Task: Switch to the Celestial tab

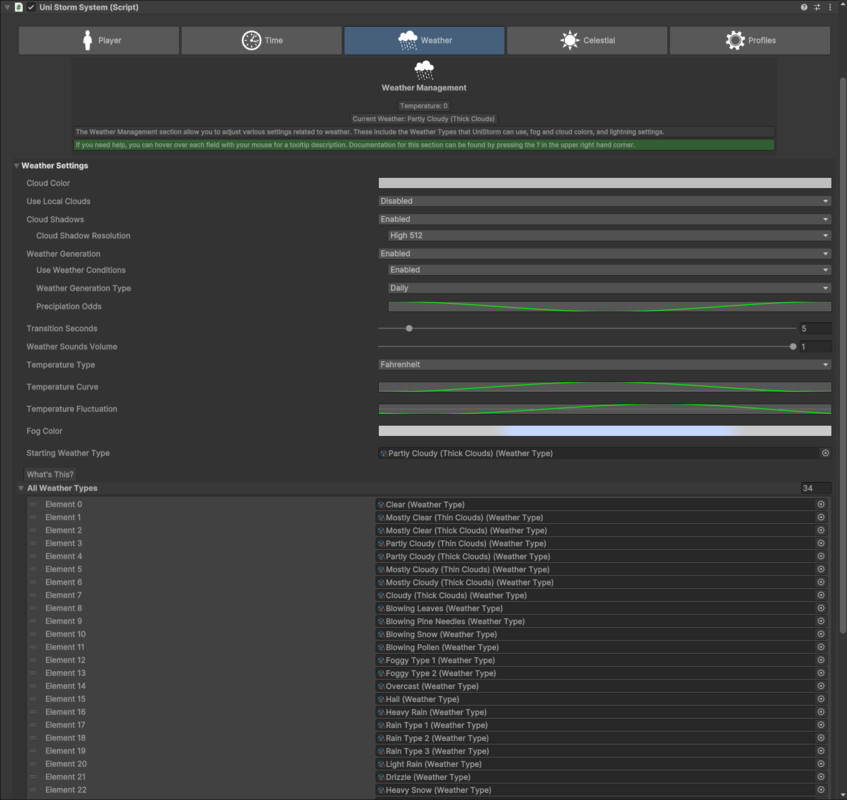Action: [587, 41]
